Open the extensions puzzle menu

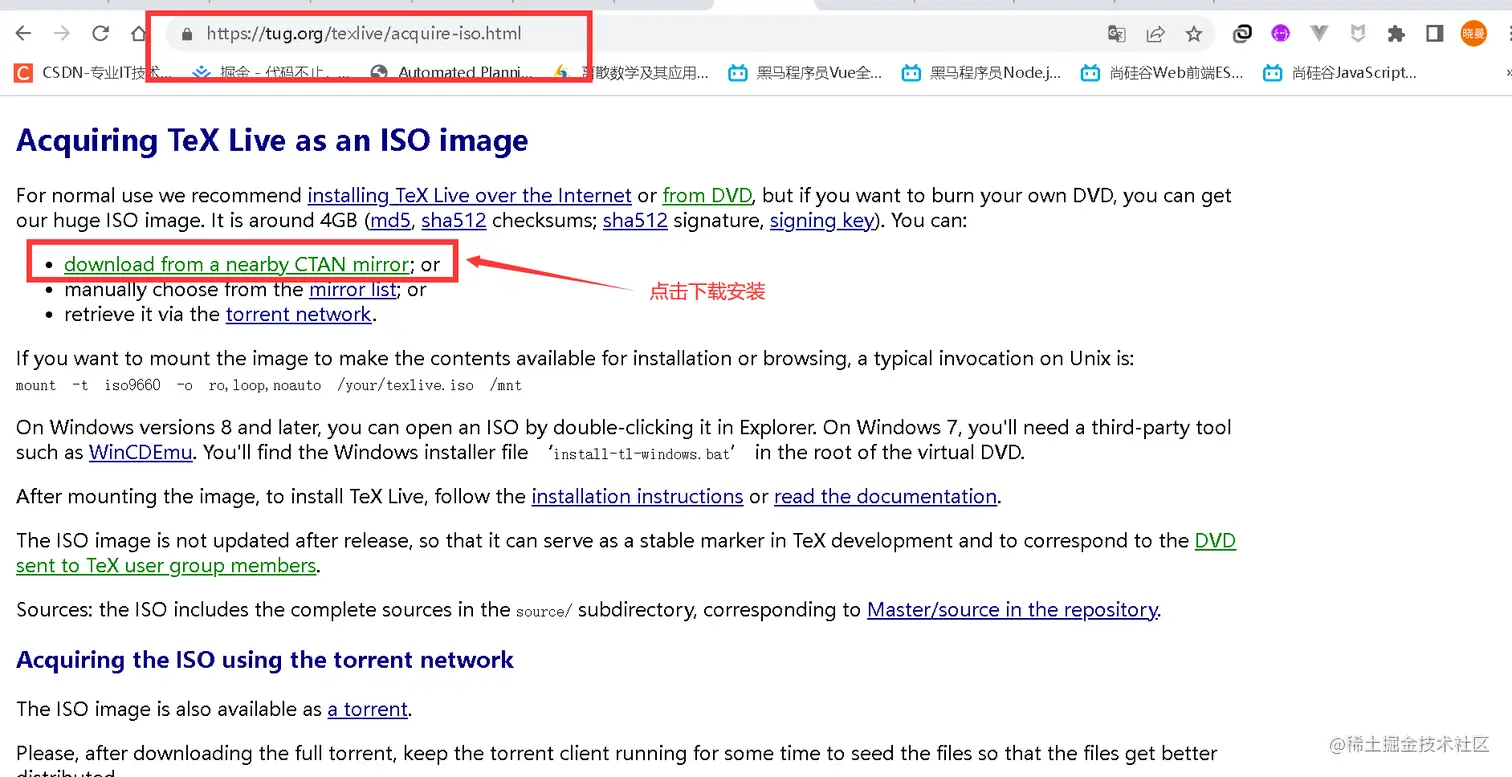pyautogui.click(x=1396, y=34)
